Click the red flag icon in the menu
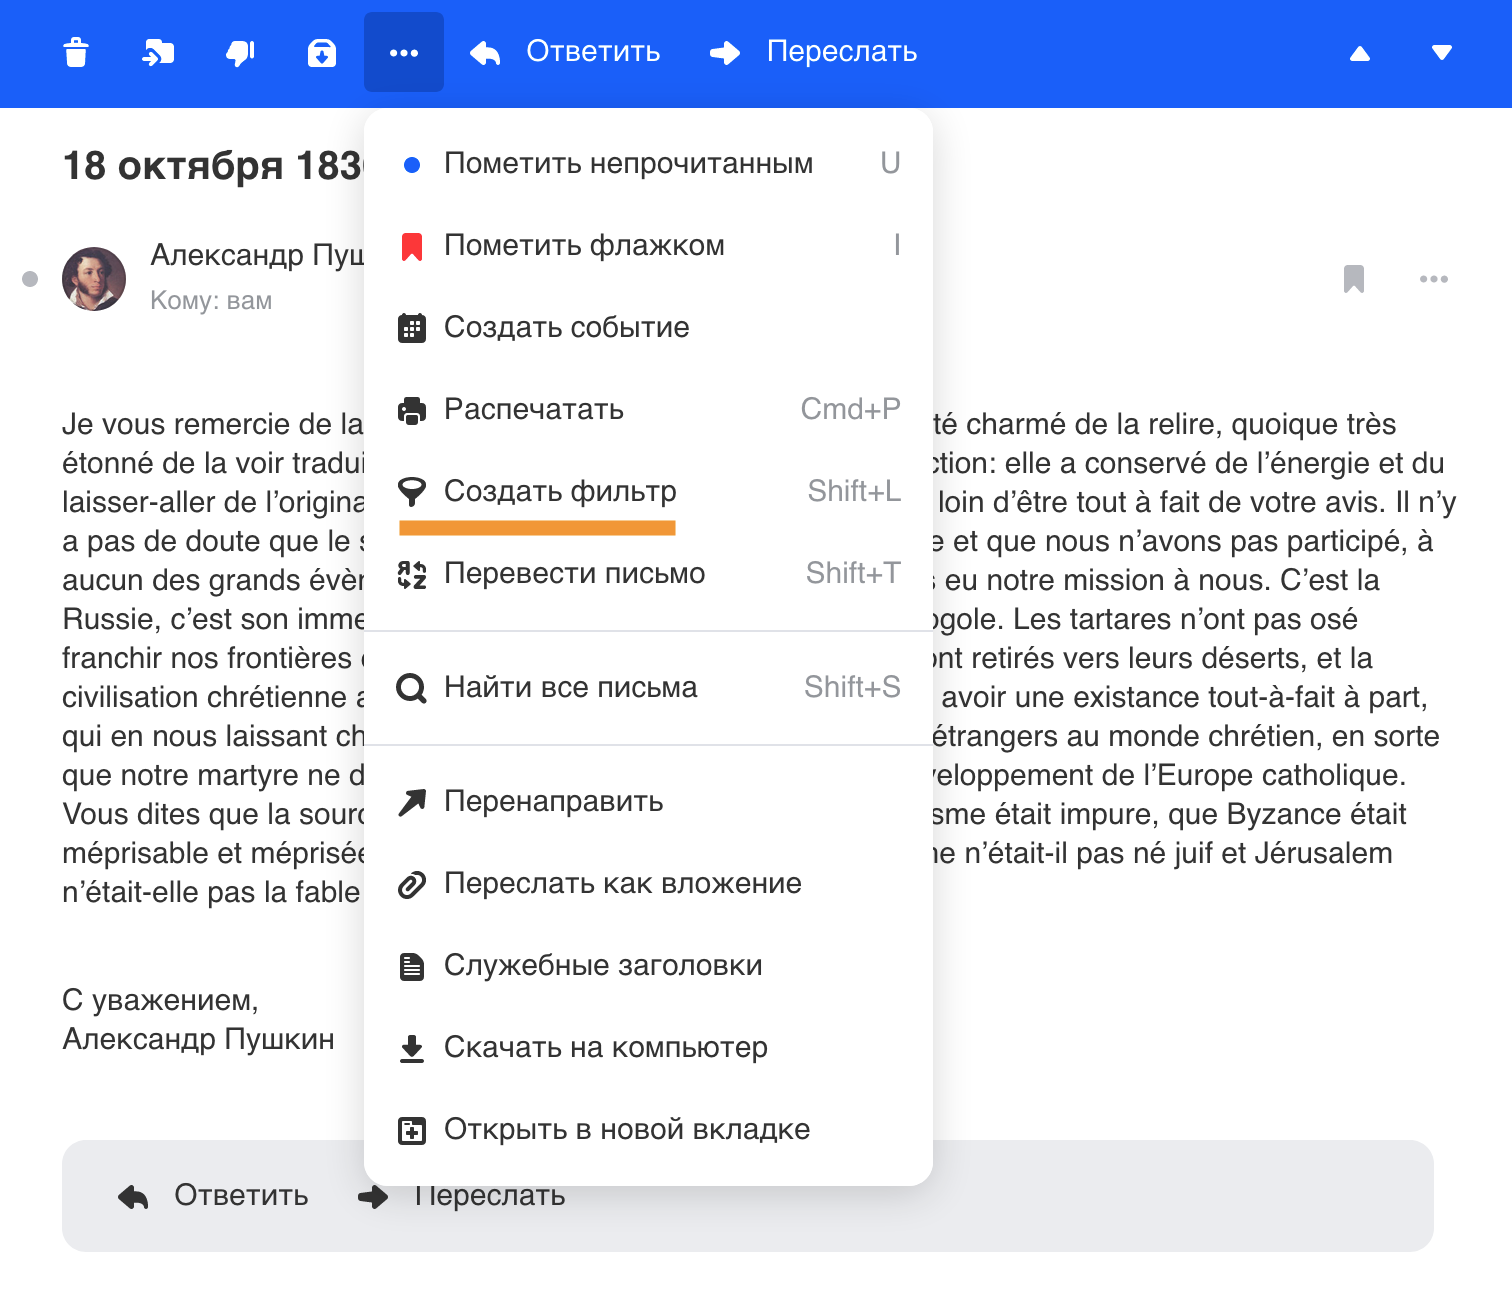The height and width of the screenshot is (1298, 1512). [x=411, y=246]
